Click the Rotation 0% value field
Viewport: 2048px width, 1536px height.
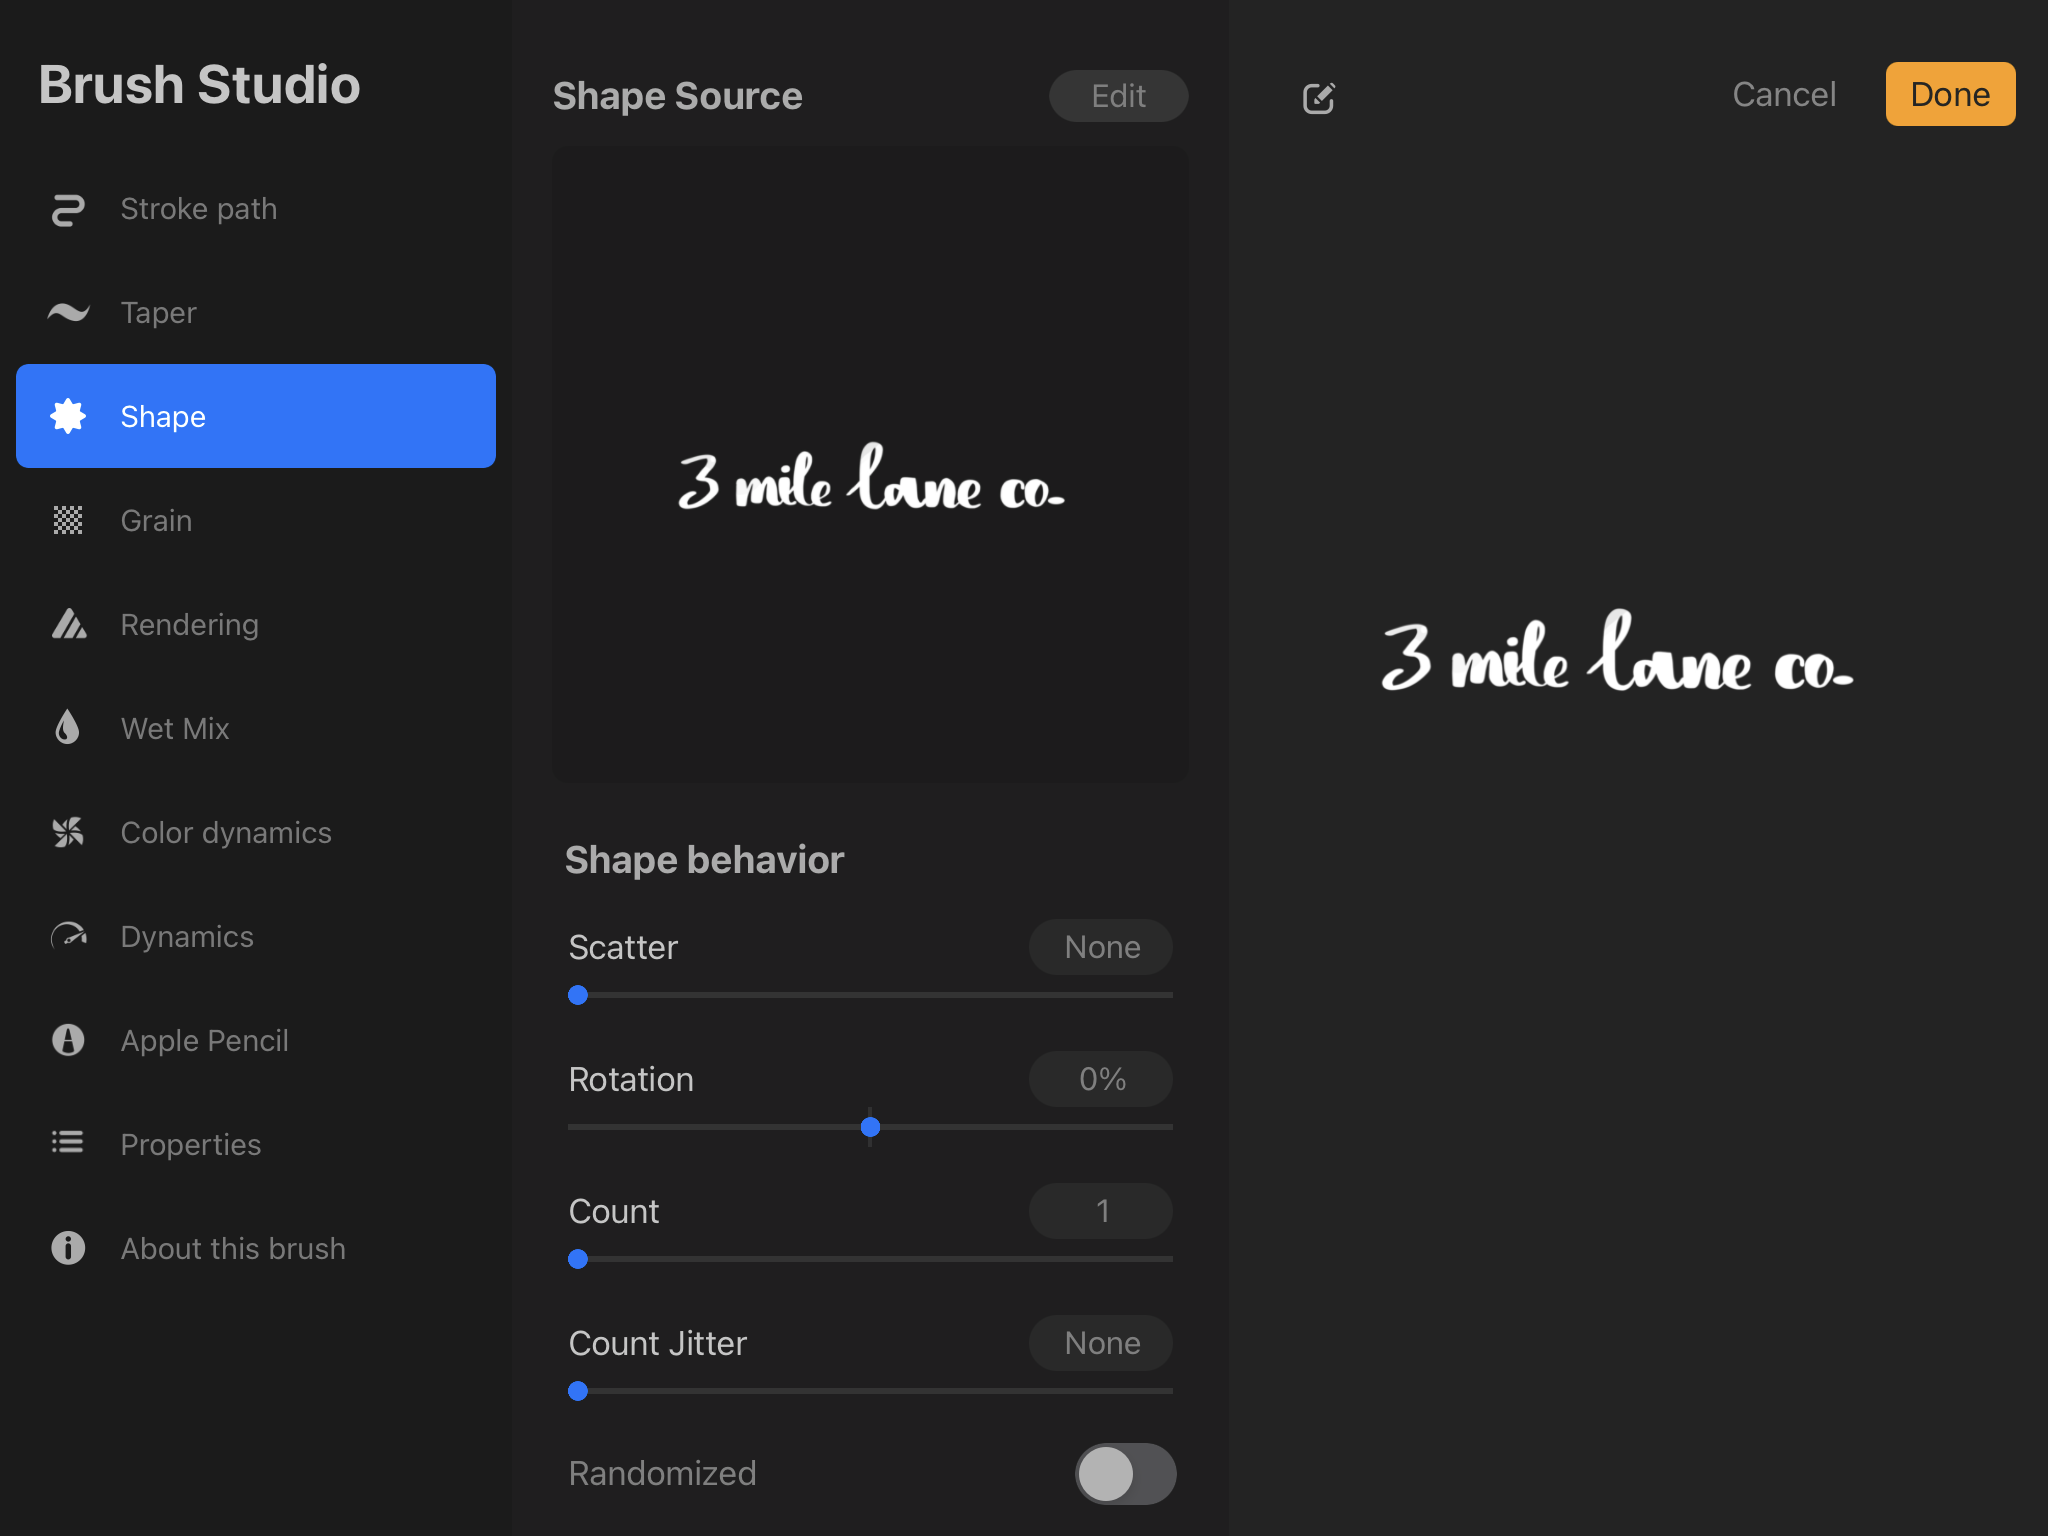[1101, 1079]
